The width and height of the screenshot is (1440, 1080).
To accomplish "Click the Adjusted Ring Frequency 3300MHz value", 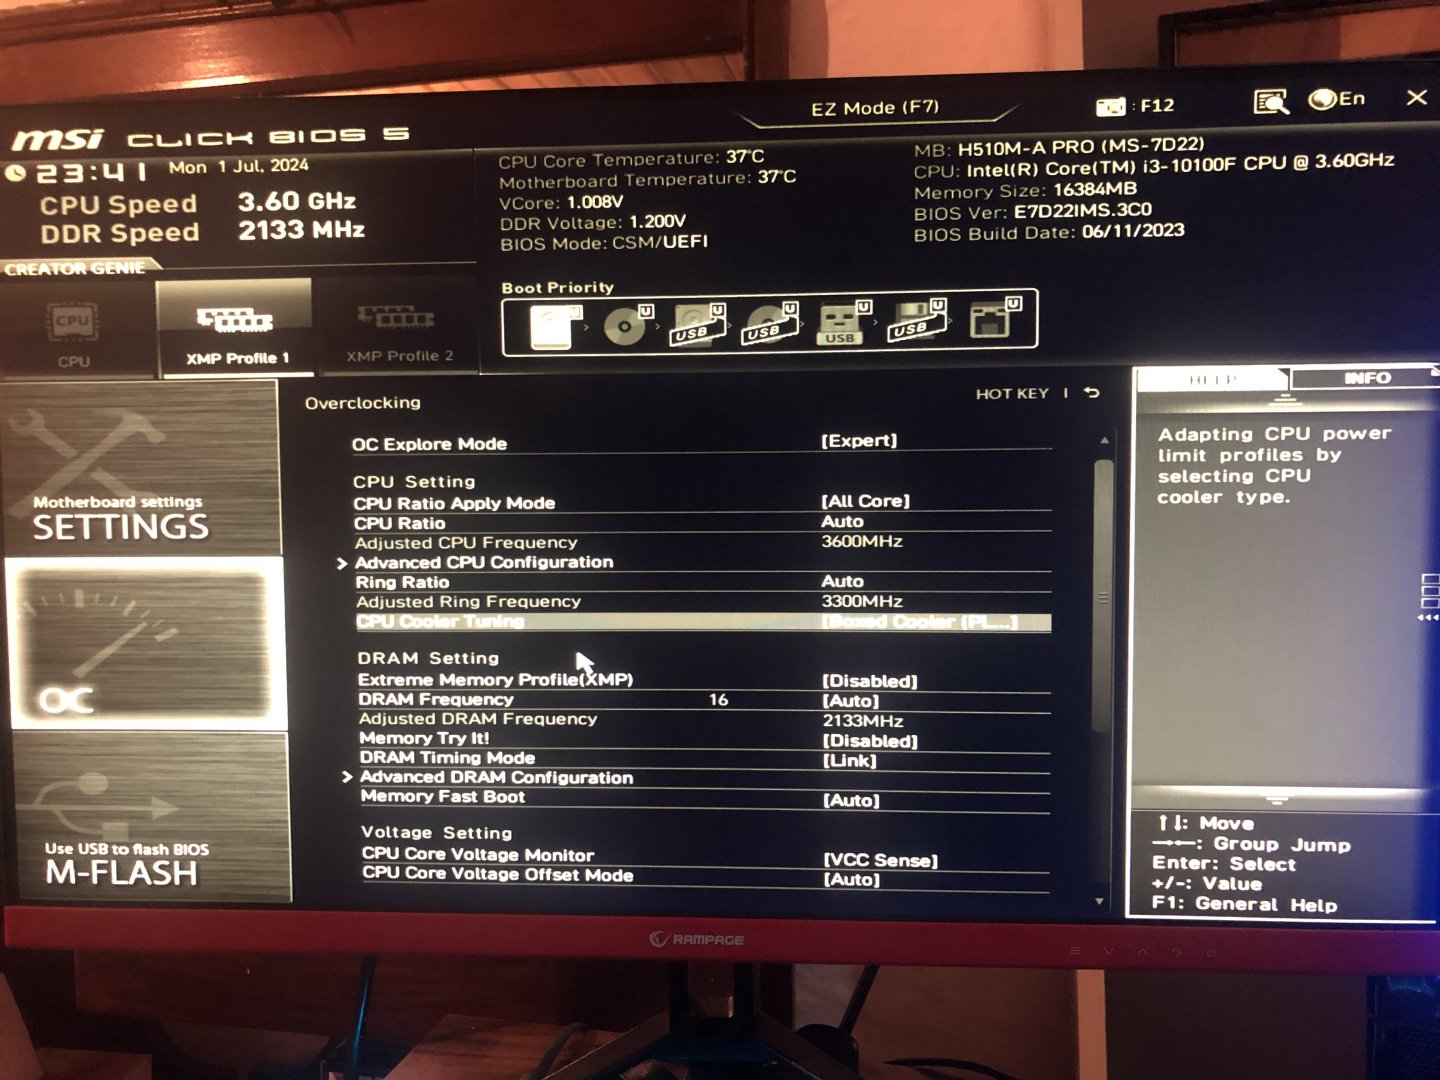I will 862,602.
